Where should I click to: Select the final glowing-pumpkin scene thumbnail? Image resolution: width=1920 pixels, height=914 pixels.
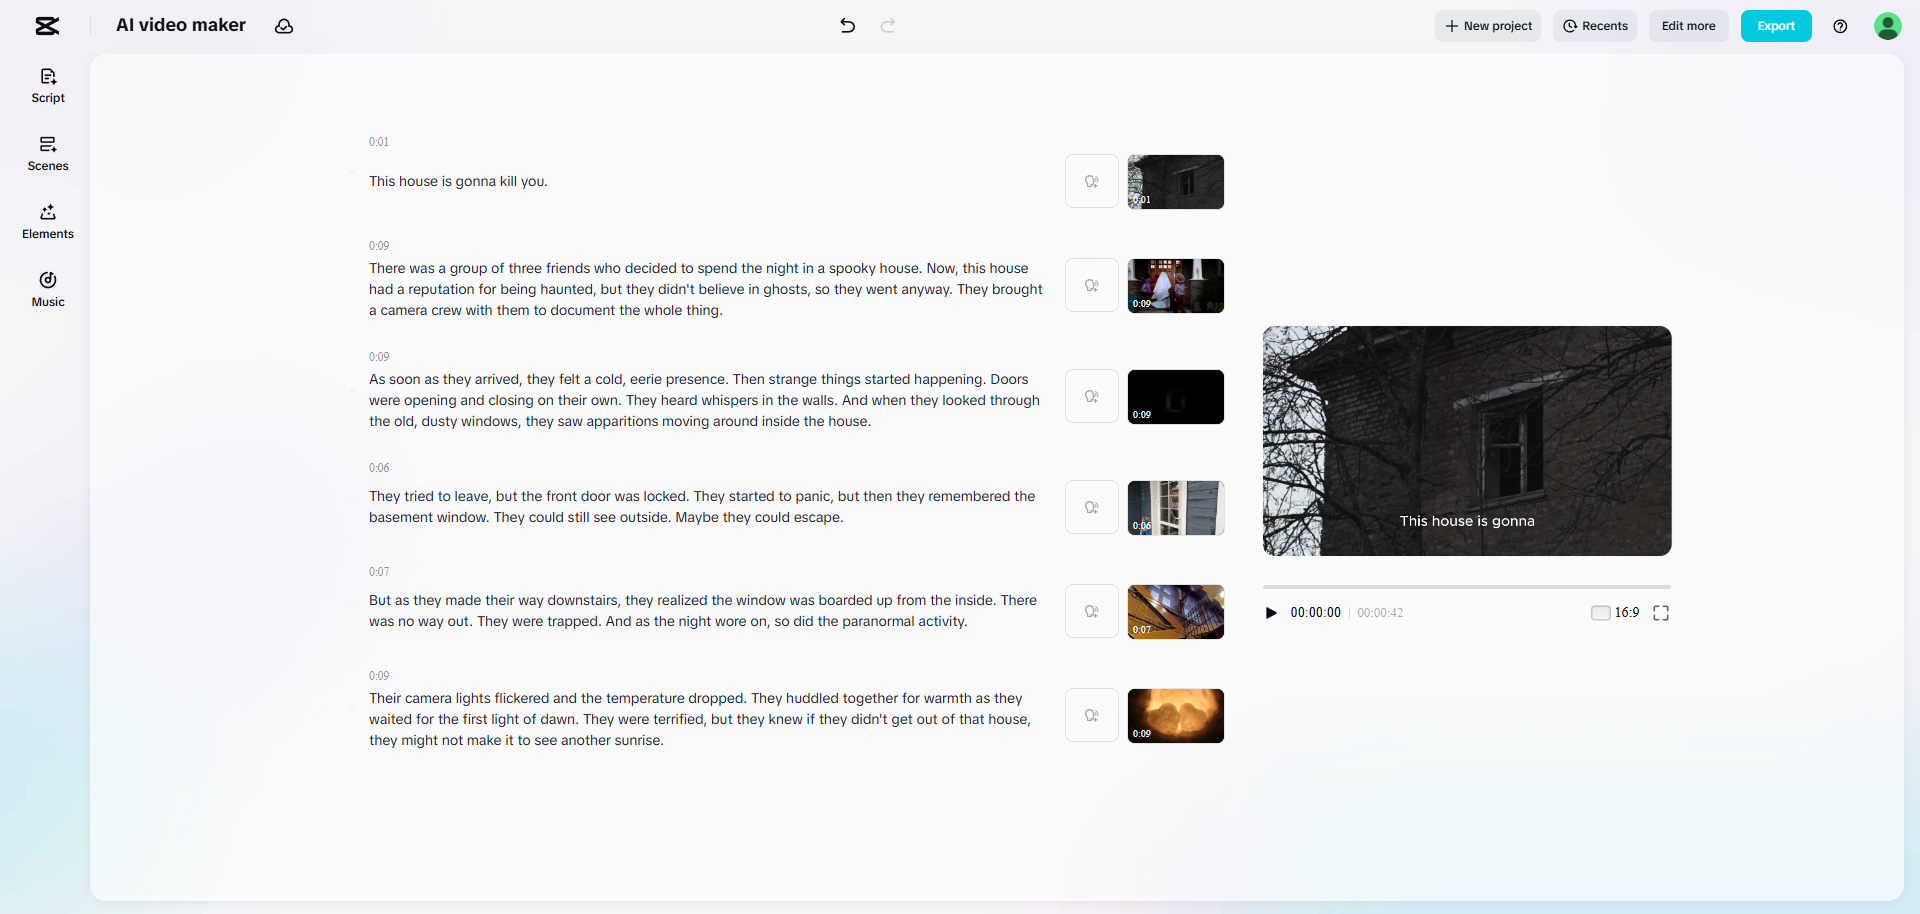[1175, 715]
